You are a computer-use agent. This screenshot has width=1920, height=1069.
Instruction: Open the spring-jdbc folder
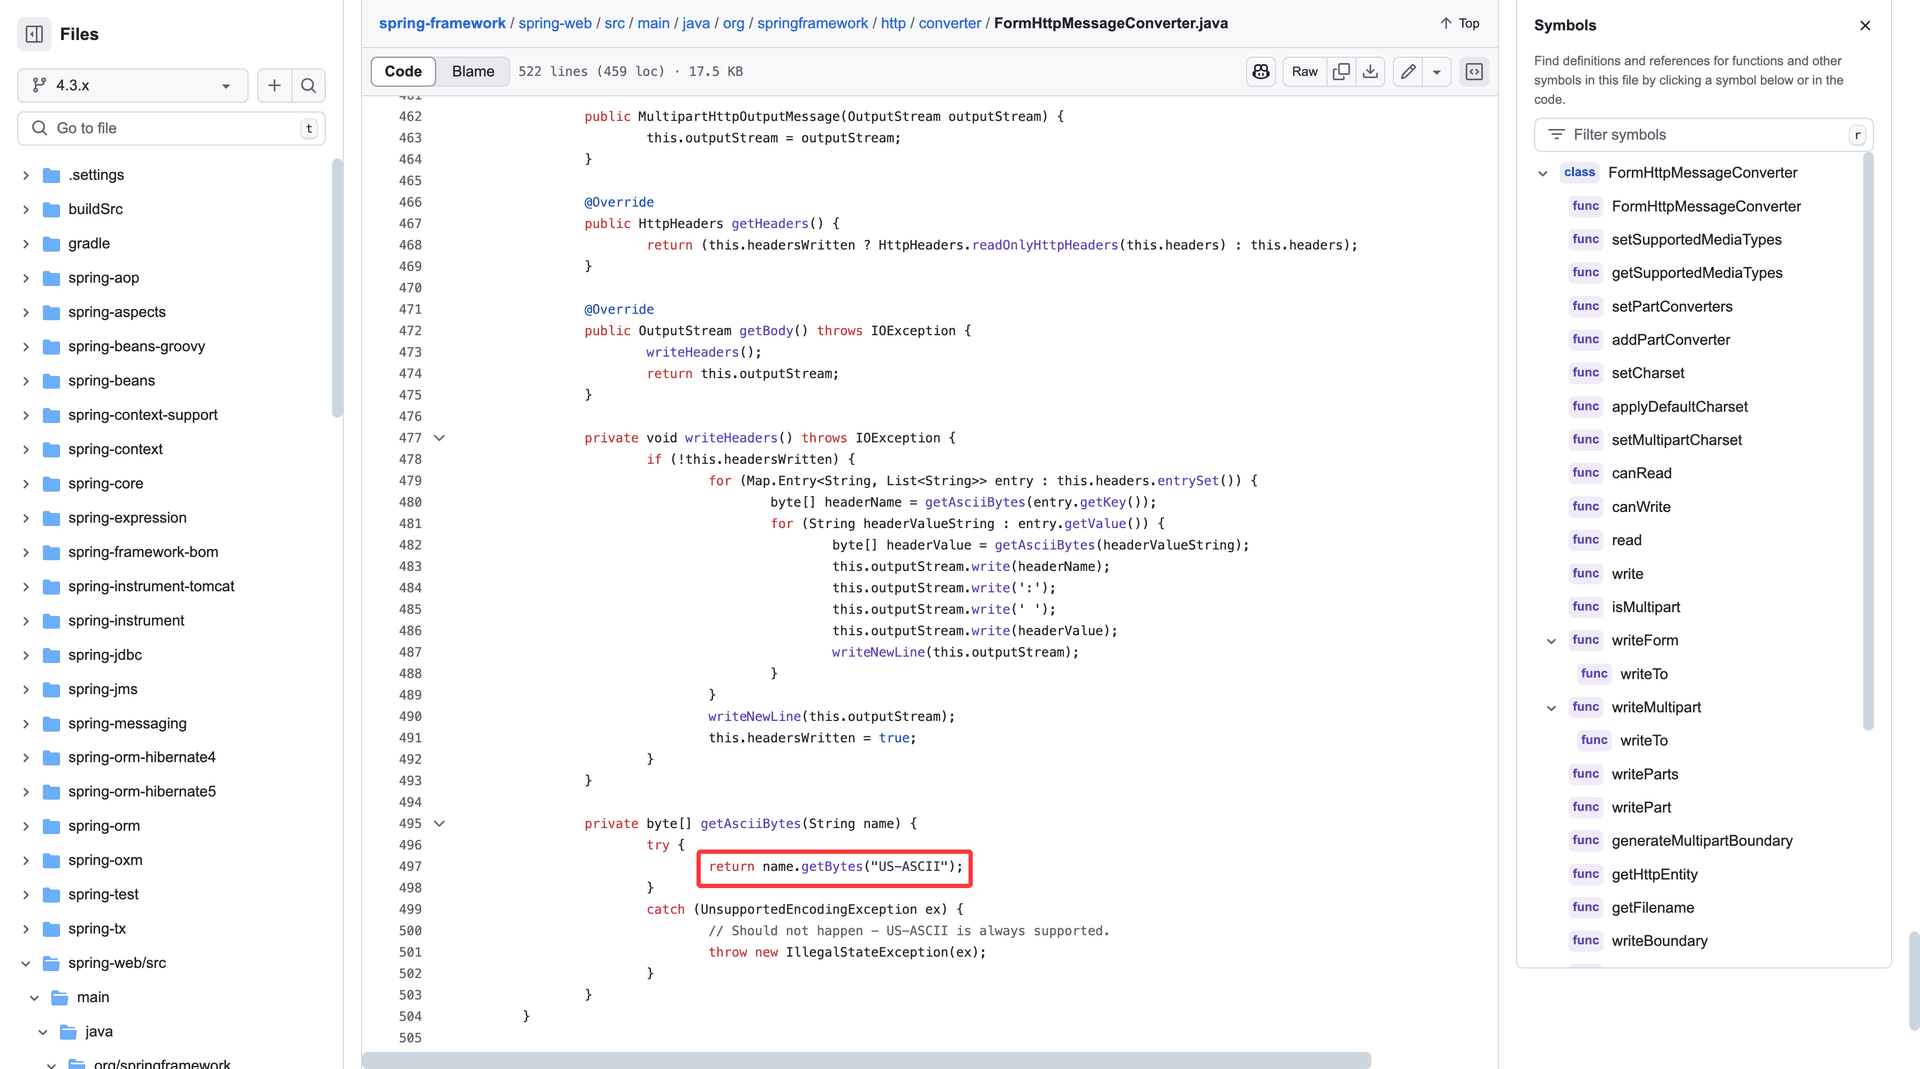[x=105, y=655]
